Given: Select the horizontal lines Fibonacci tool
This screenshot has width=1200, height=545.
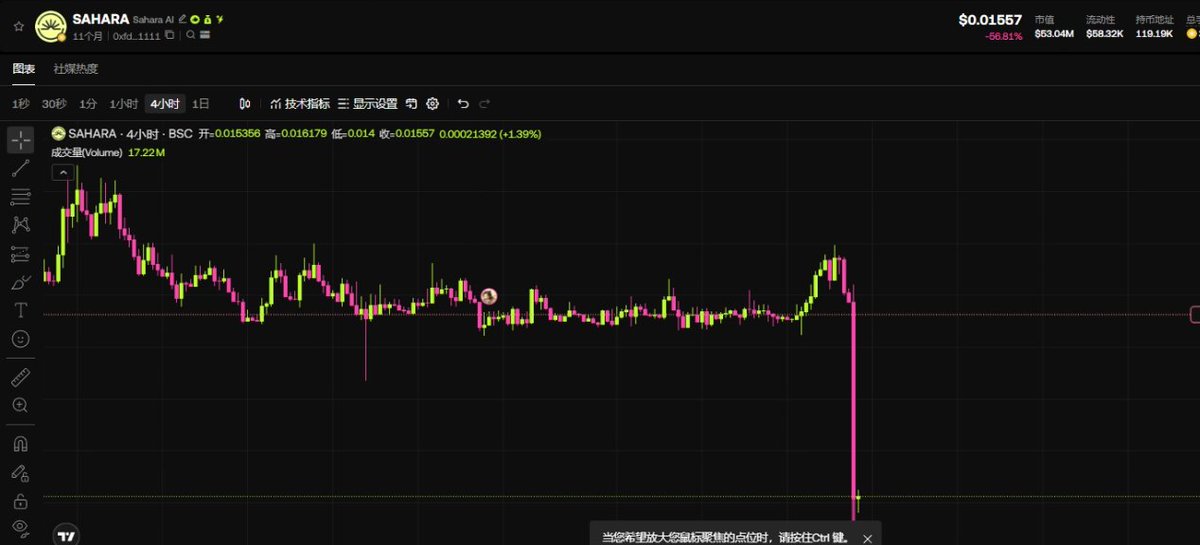Looking at the screenshot, I should 21,196.
